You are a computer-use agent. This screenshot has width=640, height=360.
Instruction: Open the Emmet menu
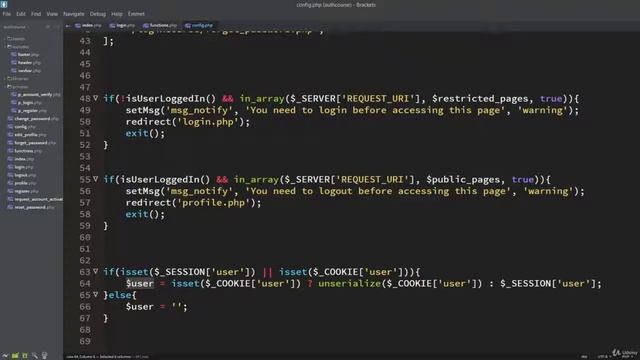click(136, 14)
